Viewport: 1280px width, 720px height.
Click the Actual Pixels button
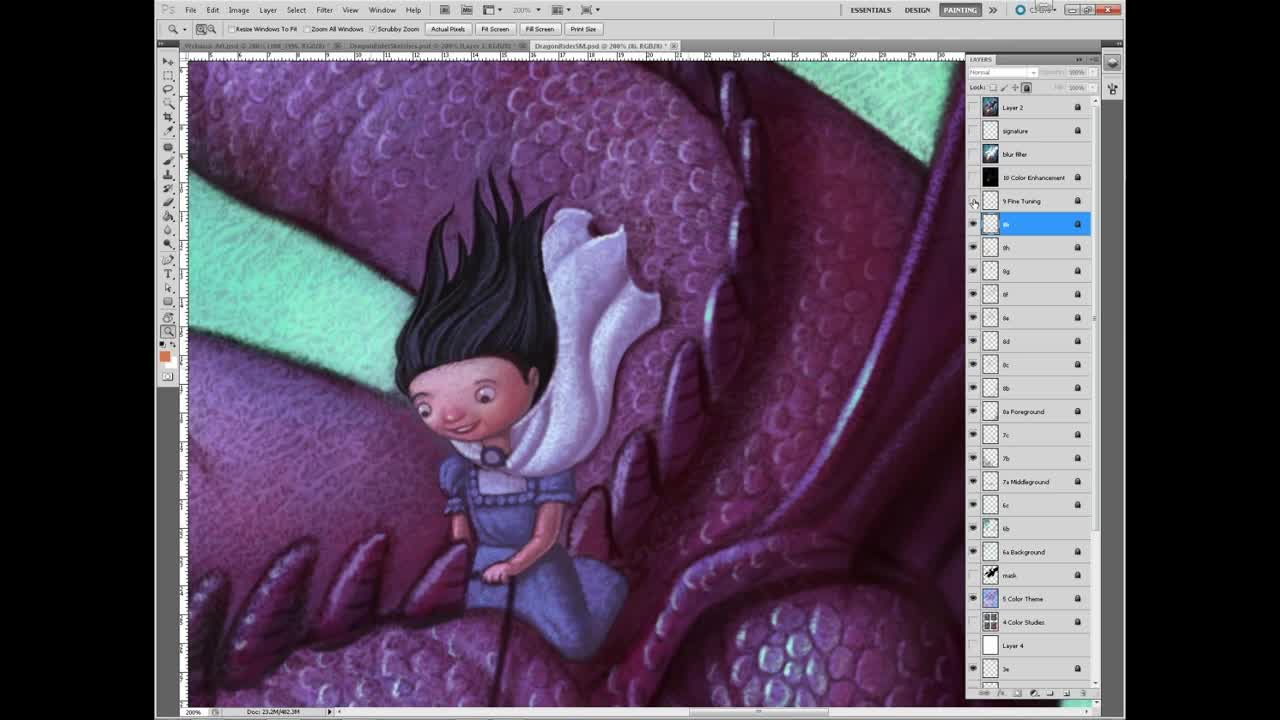tap(448, 29)
